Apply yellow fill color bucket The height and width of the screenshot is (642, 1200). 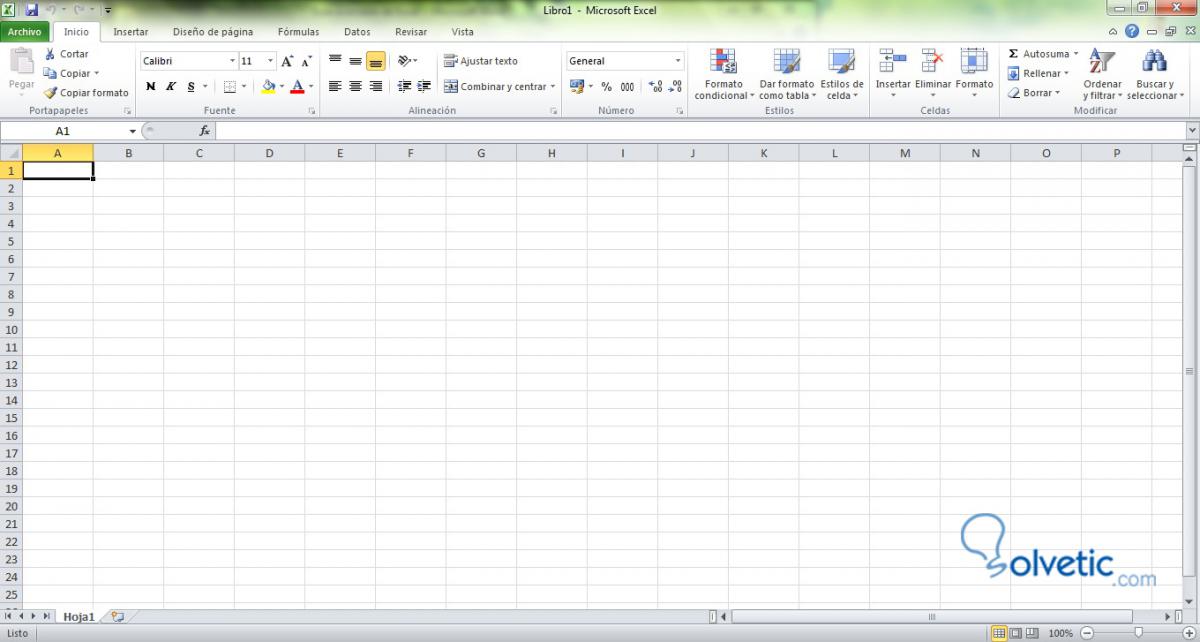point(268,87)
